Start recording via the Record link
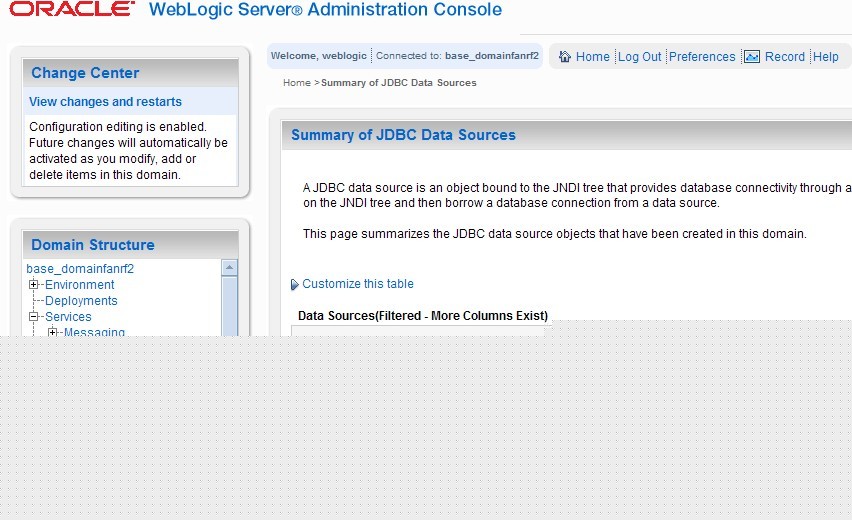852x520 pixels. [785, 57]
